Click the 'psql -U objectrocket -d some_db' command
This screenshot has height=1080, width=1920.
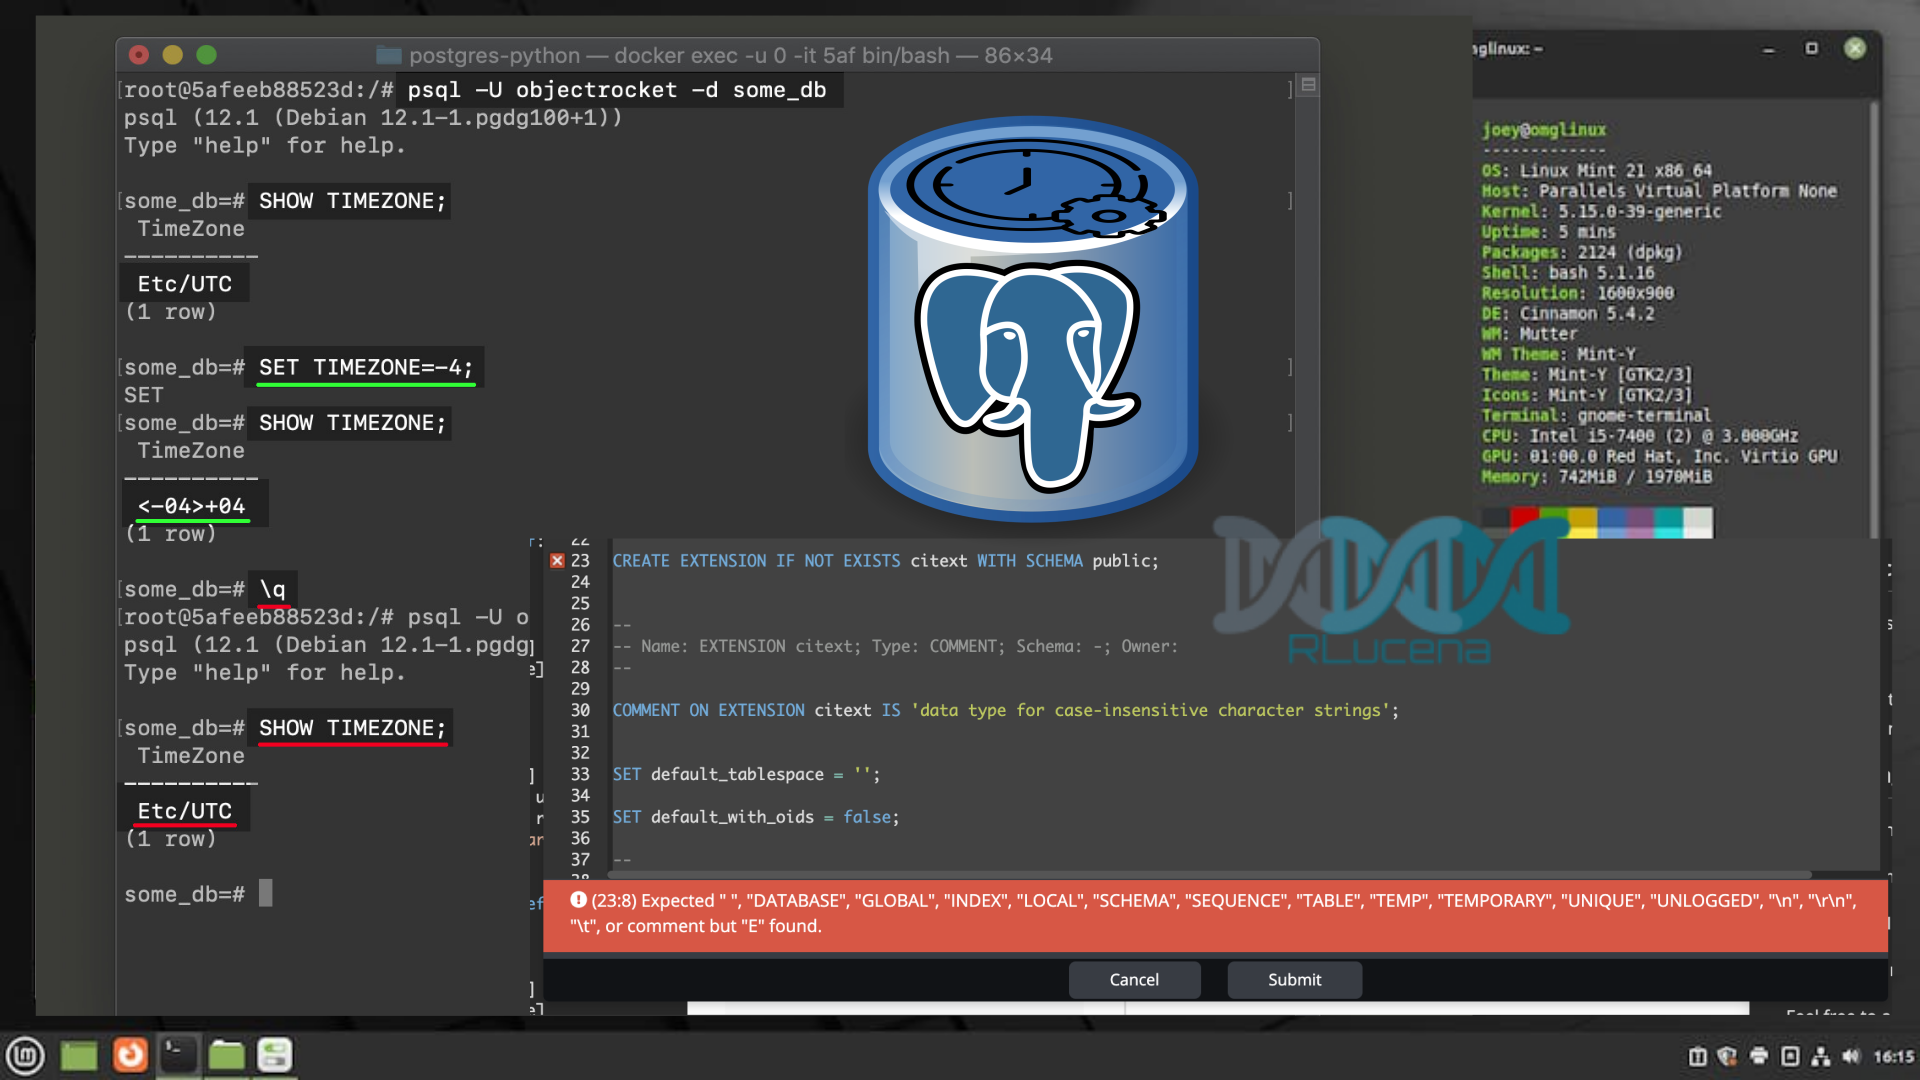616,90
